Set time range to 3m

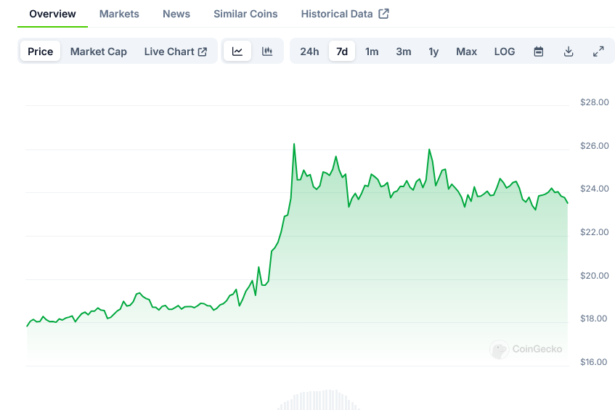click(403, 52)
